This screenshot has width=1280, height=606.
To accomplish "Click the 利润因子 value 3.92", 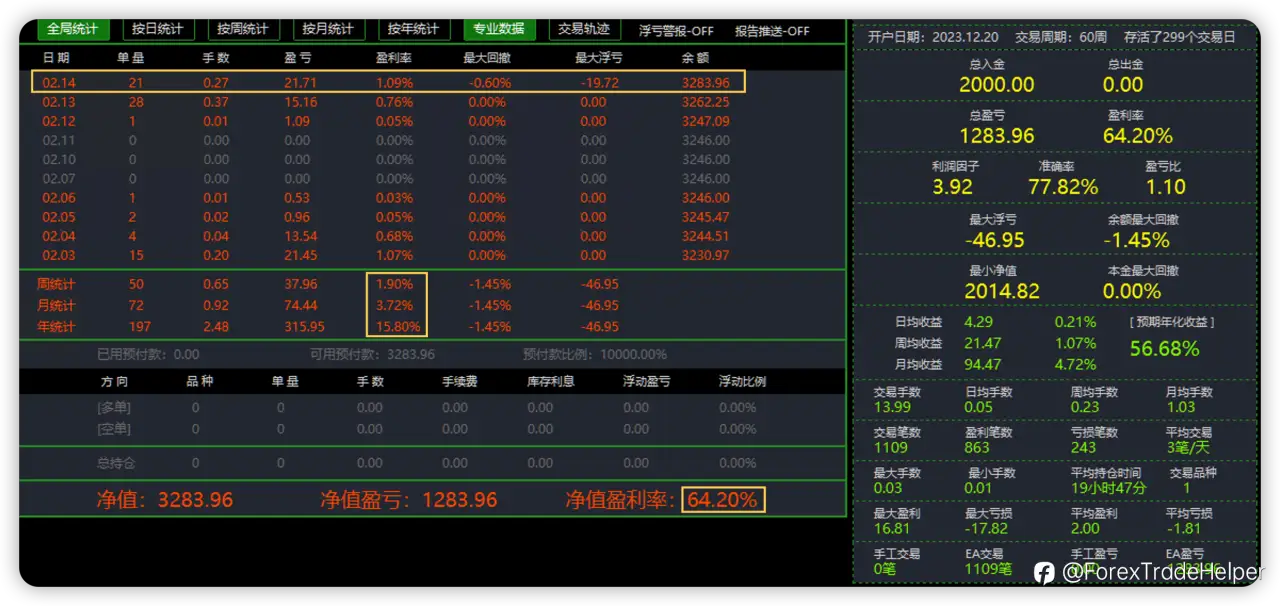I will 952,187.
